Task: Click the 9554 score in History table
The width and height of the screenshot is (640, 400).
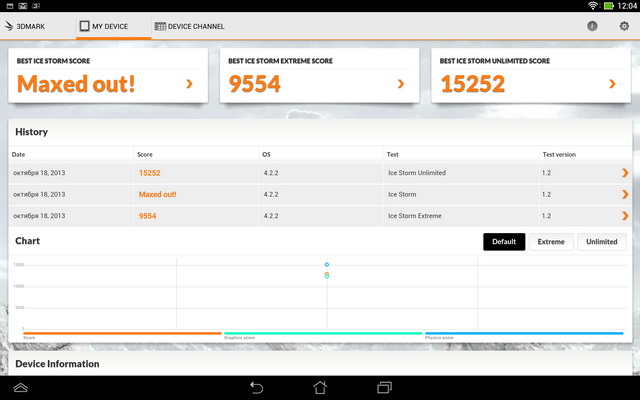Action: pos(147,216)
